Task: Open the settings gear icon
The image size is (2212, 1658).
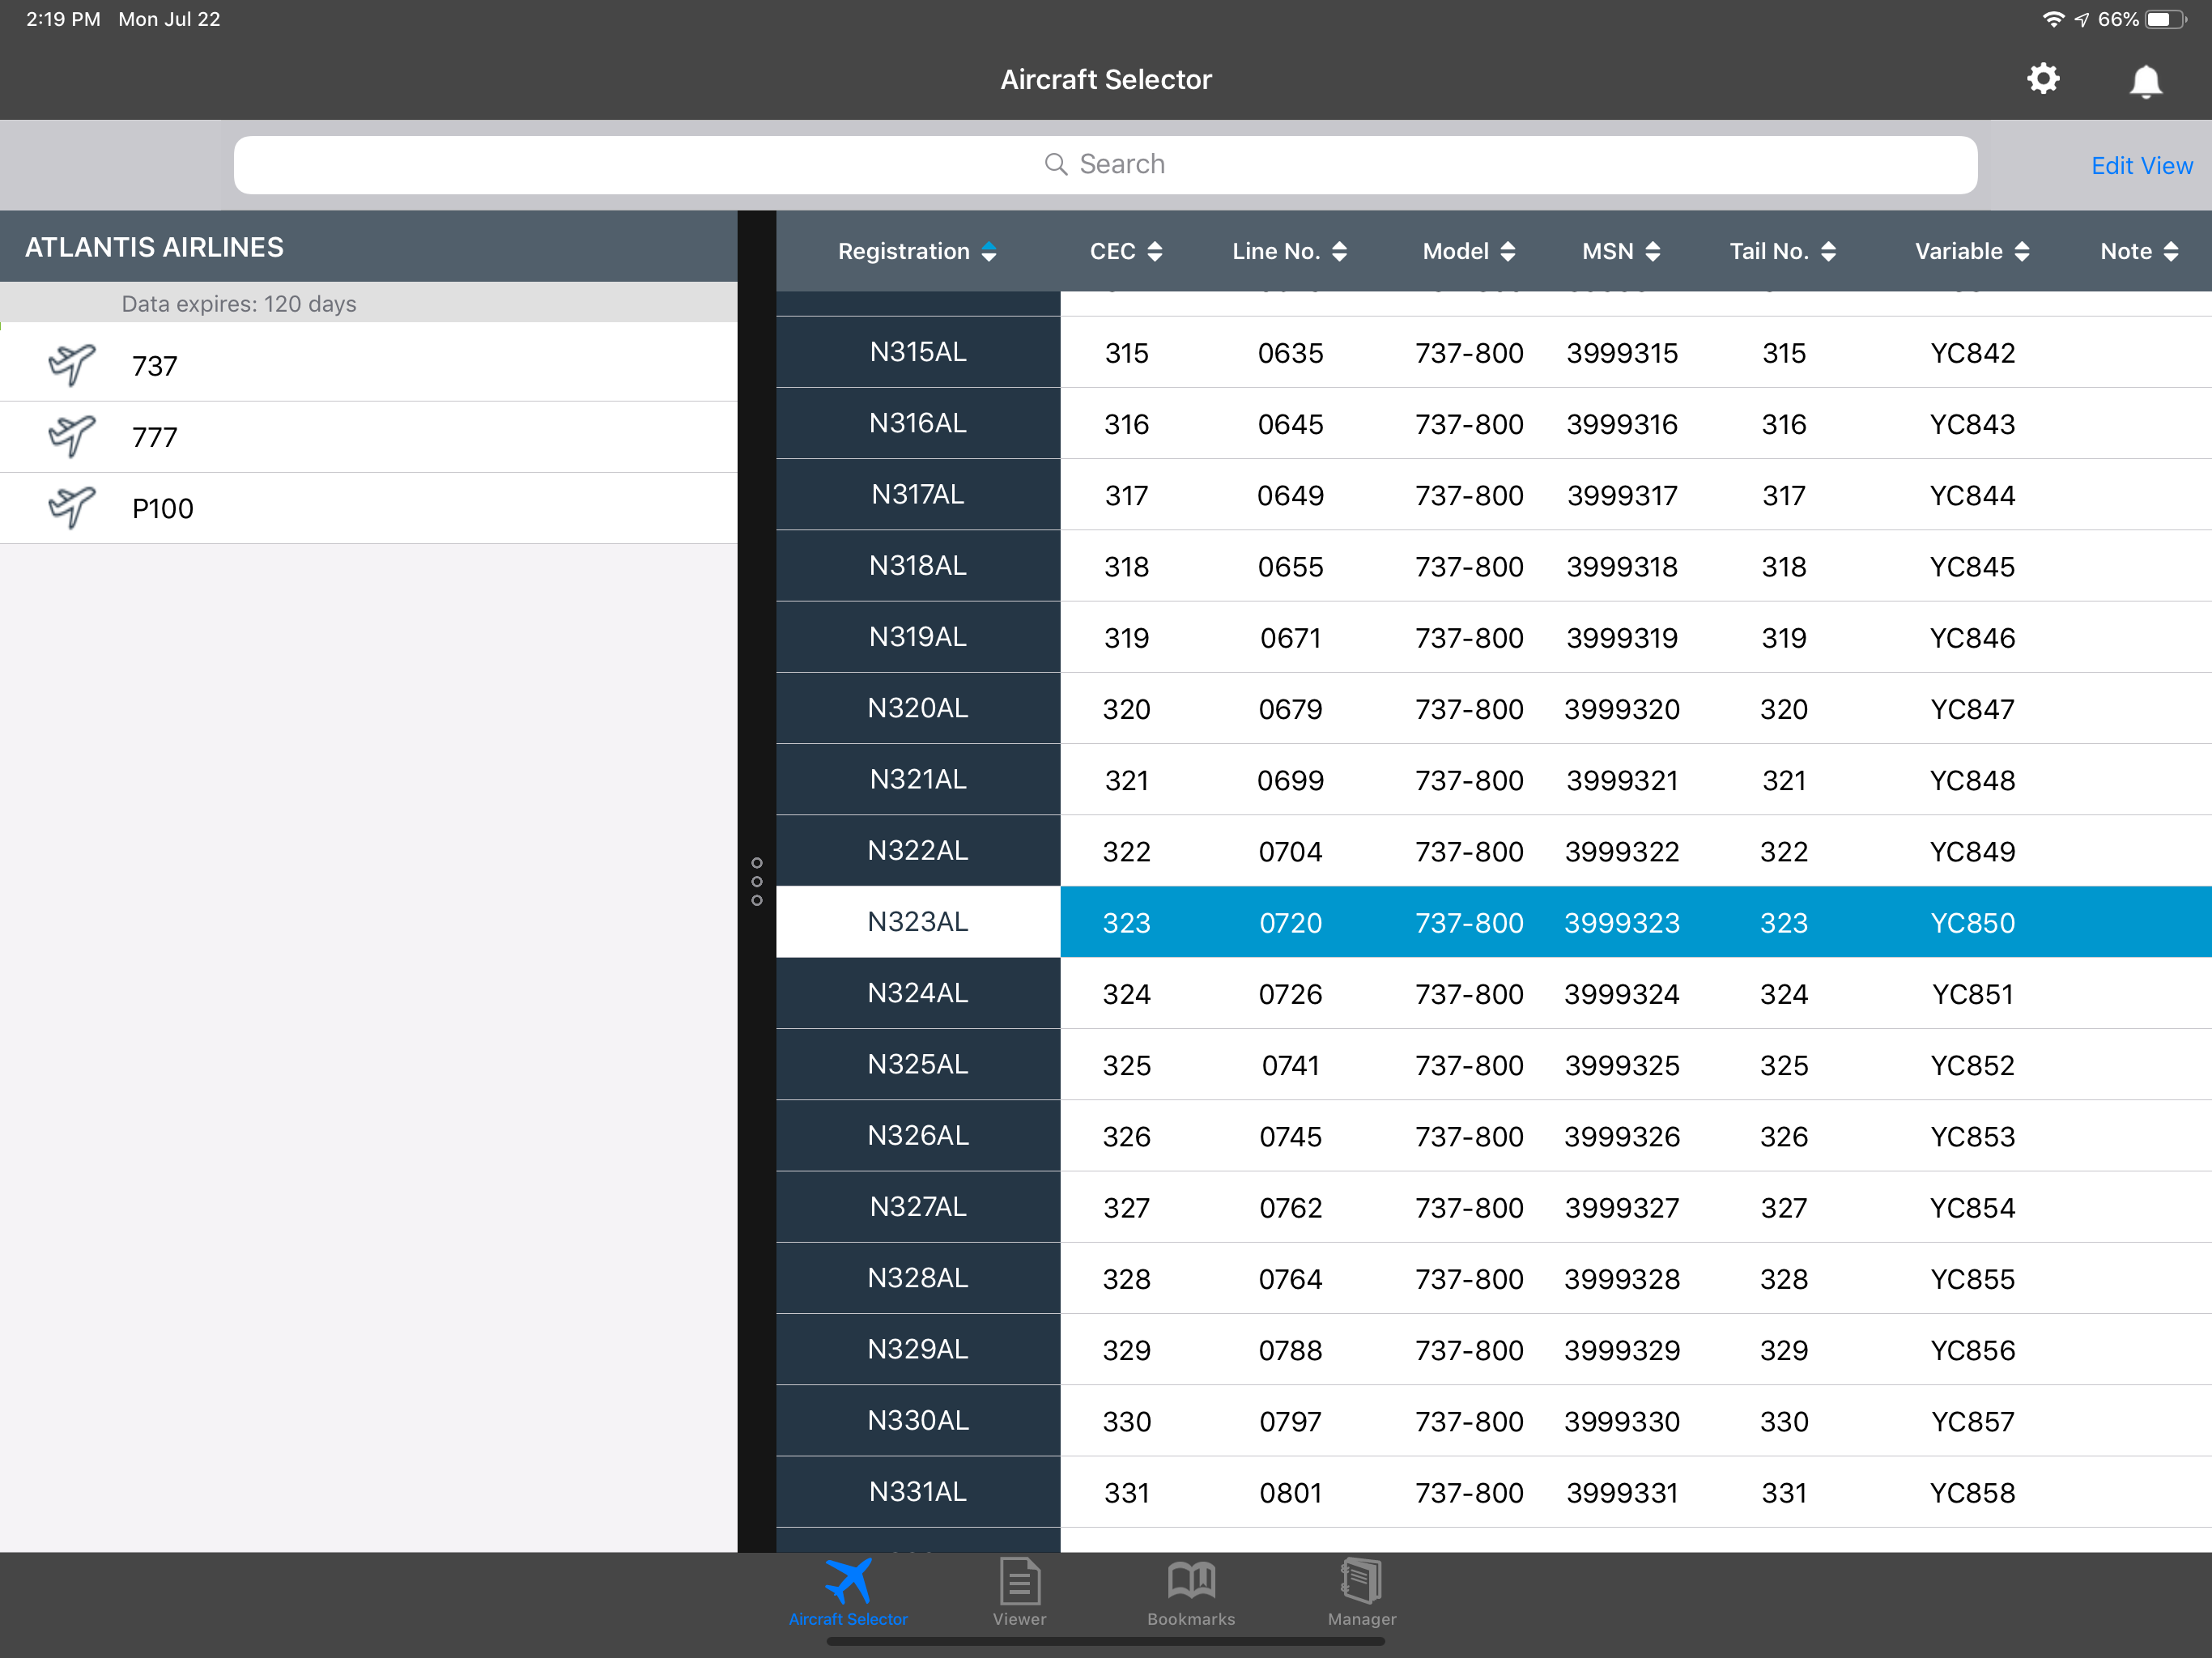Action: (2043, 79)
